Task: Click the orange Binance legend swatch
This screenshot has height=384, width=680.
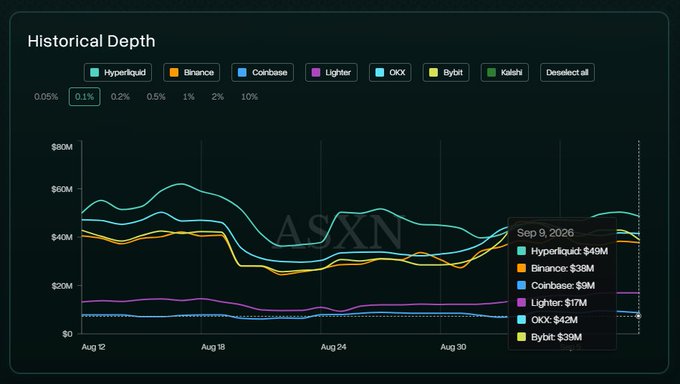Action: click(174, 72)
